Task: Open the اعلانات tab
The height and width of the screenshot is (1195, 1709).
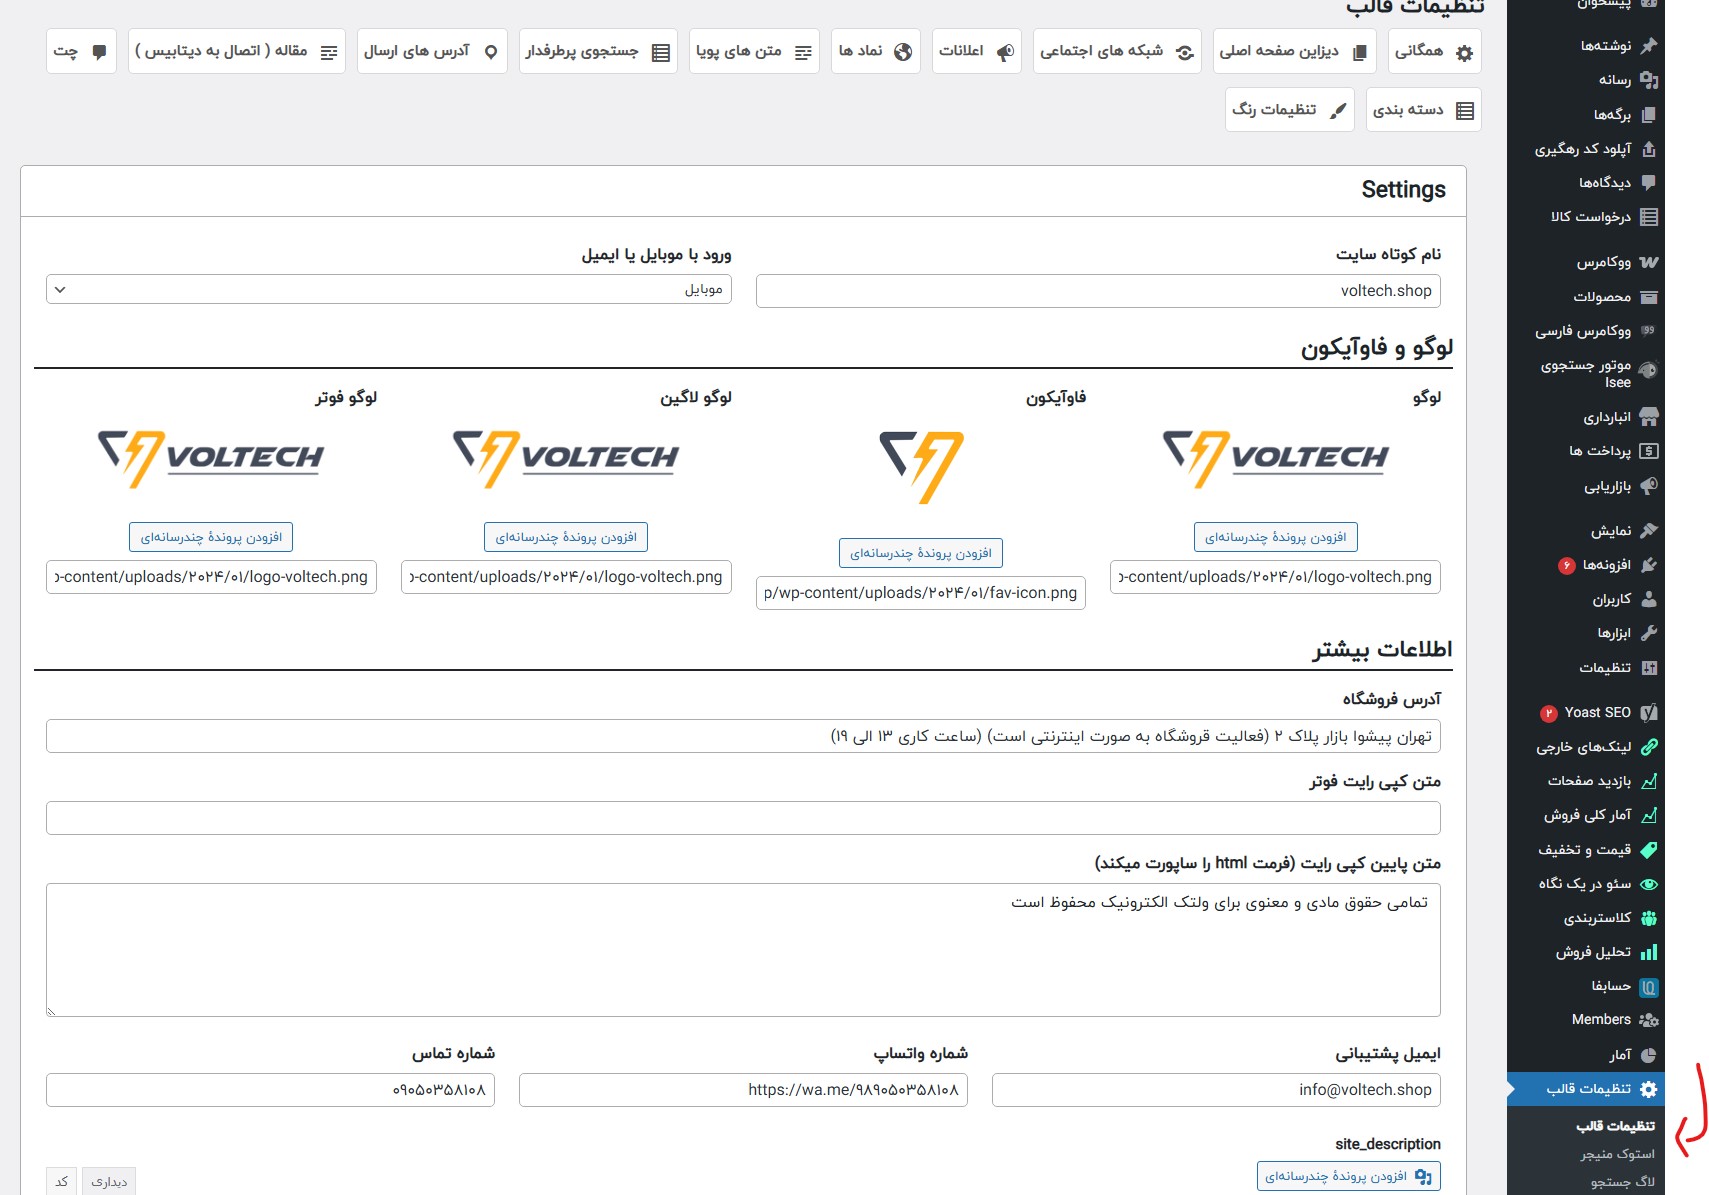Action: [x=976, y=51]
